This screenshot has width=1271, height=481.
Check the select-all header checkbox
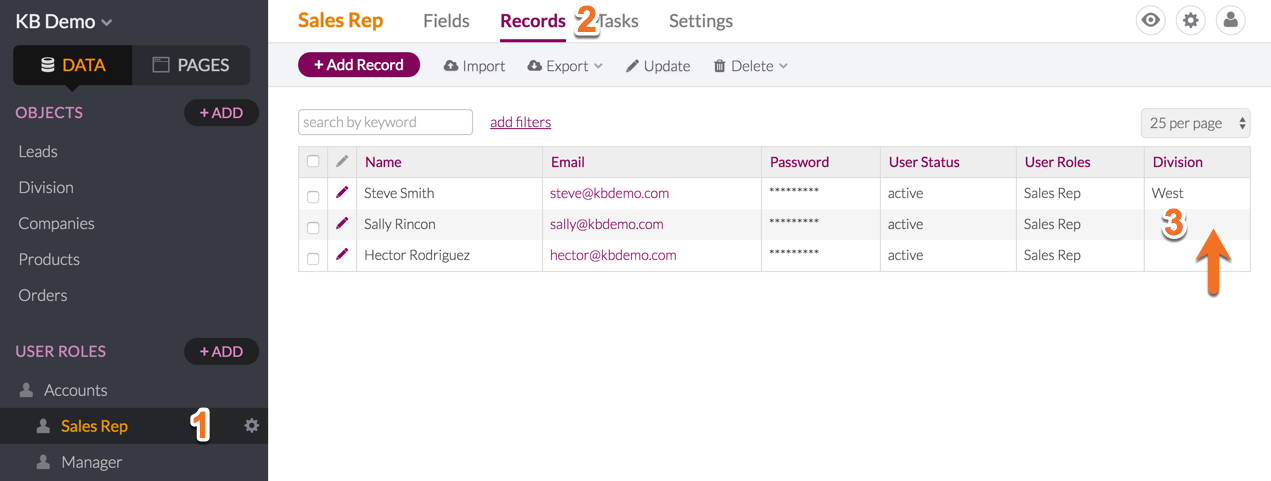(x=313, y=161)
